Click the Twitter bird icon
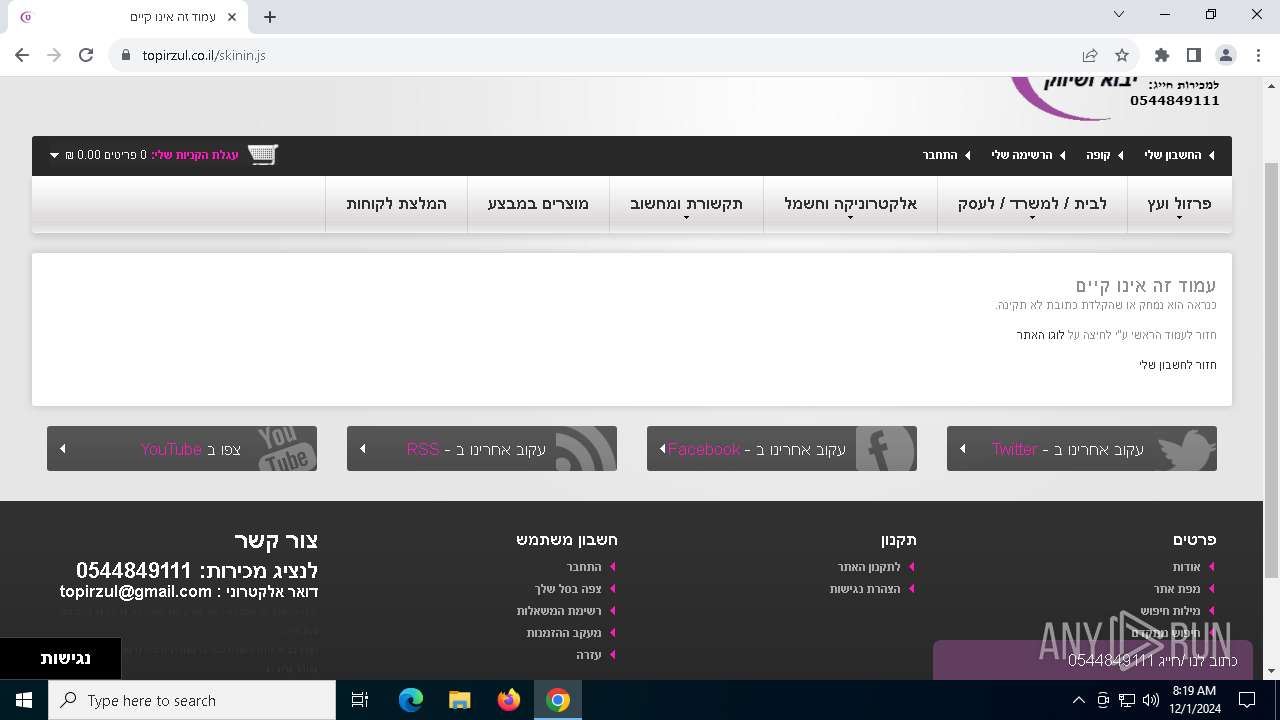 1185,449
